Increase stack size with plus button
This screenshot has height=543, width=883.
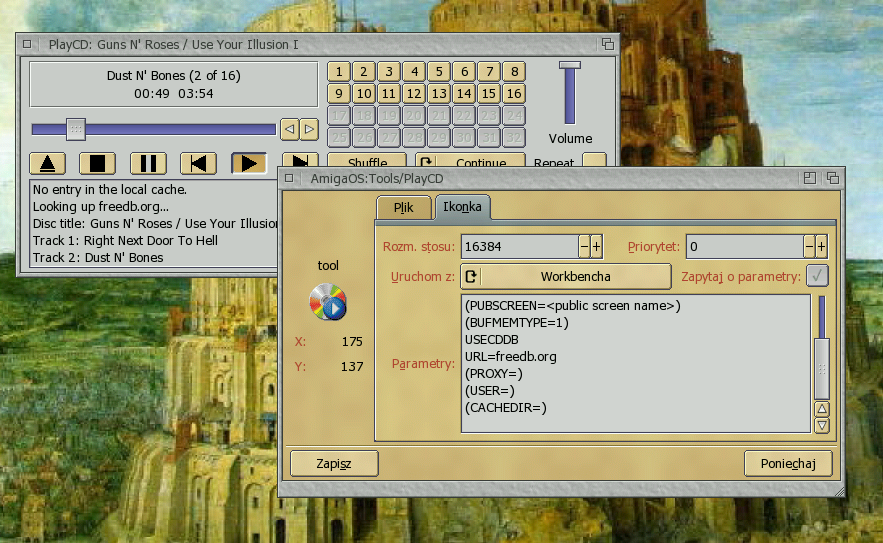coord(596,247)
